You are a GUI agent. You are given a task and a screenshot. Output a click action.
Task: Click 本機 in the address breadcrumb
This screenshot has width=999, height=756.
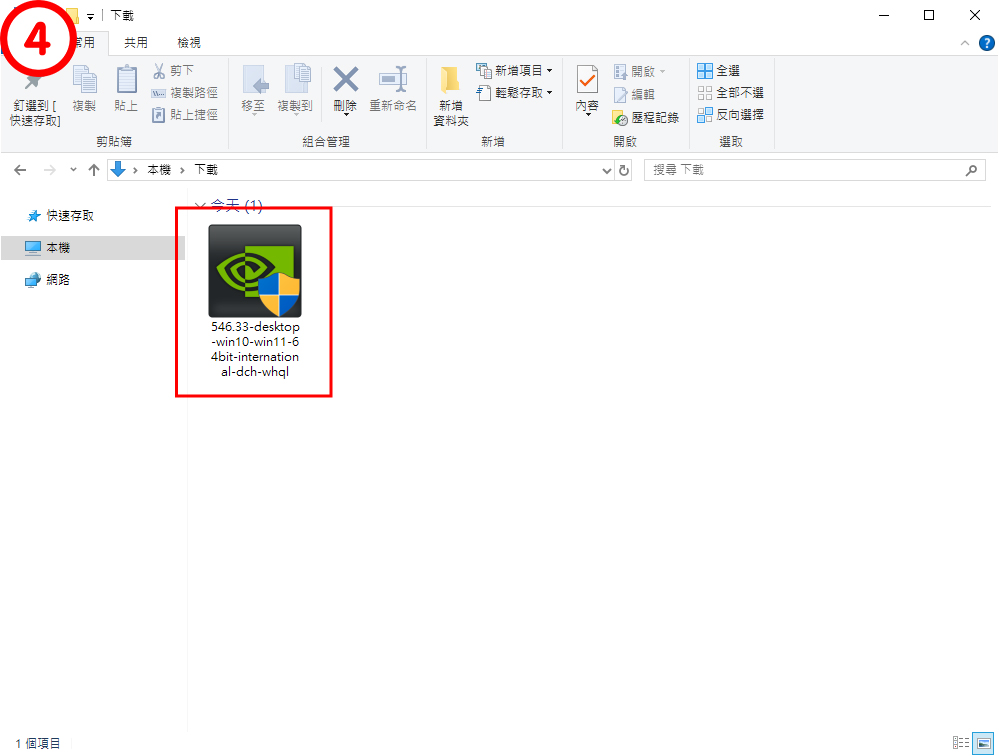point(159,170)
